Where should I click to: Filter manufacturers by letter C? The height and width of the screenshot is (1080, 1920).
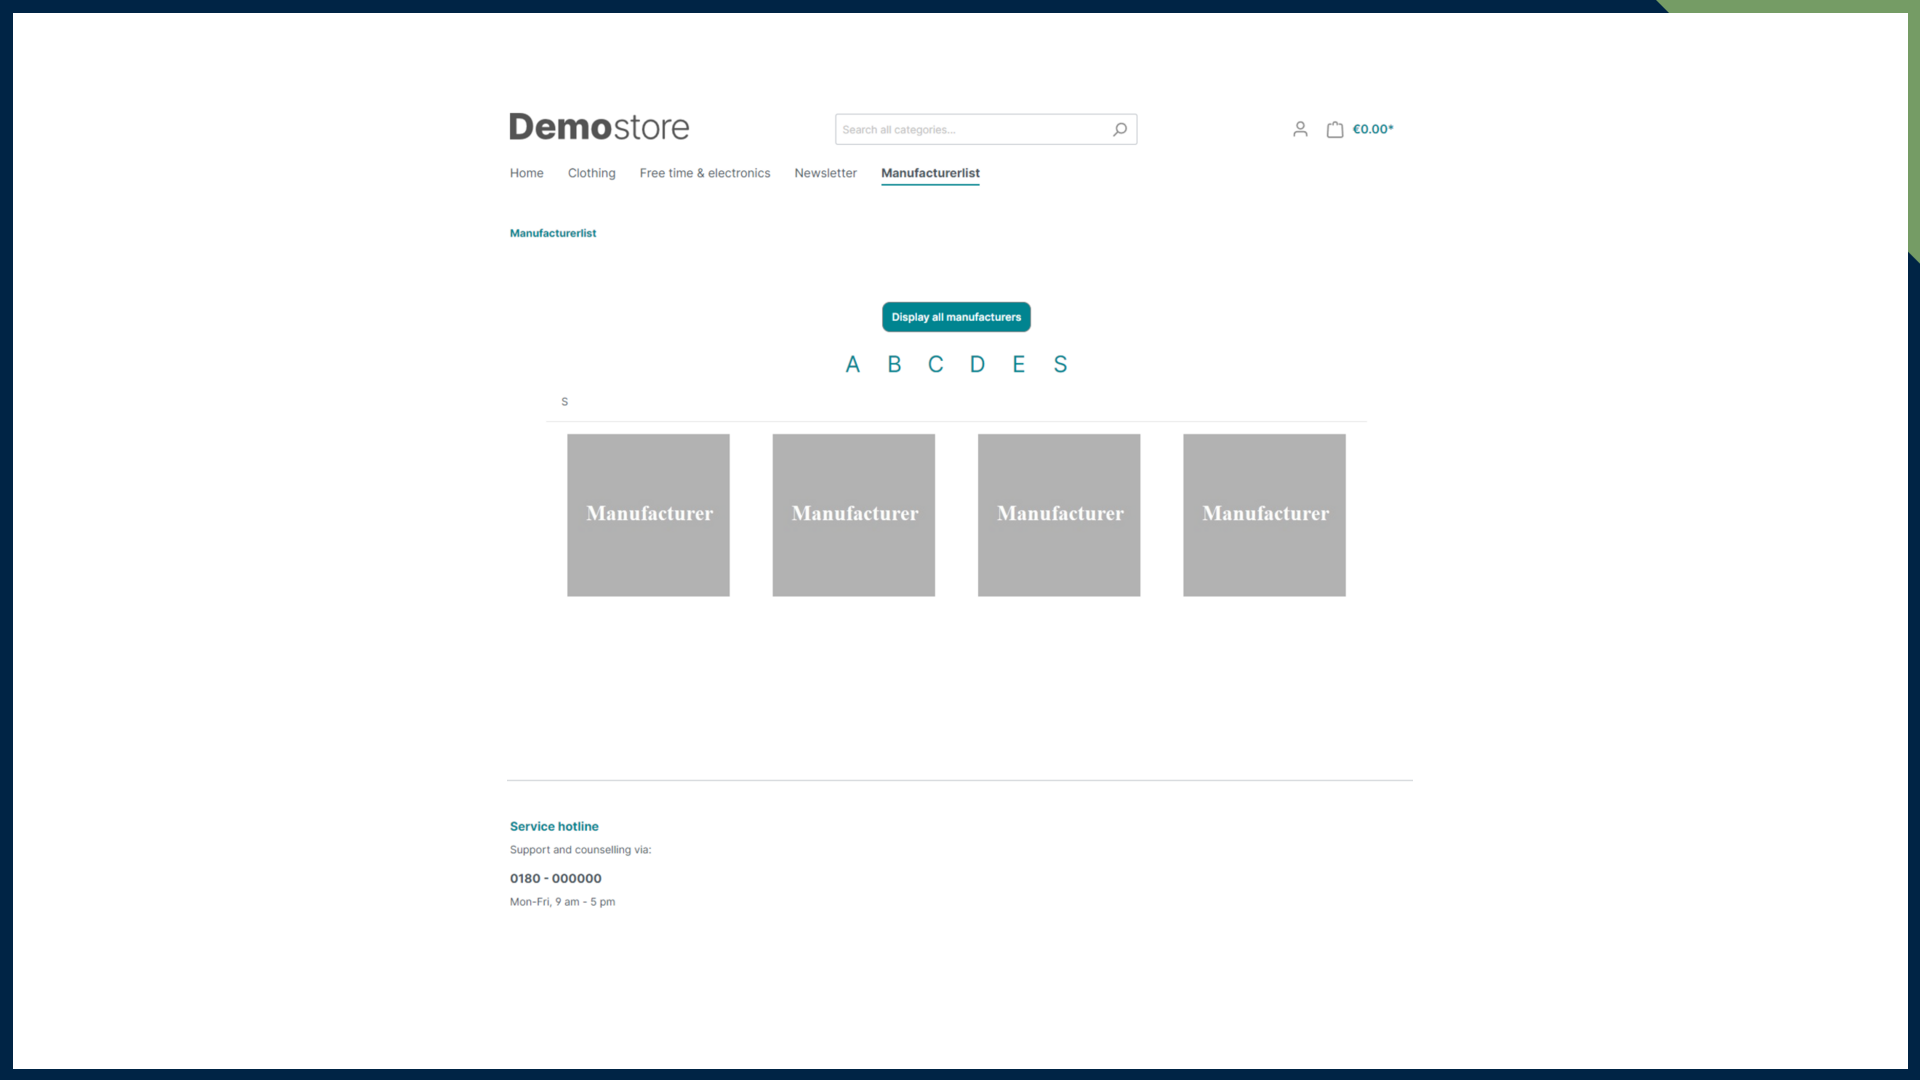tap(935, 364)
